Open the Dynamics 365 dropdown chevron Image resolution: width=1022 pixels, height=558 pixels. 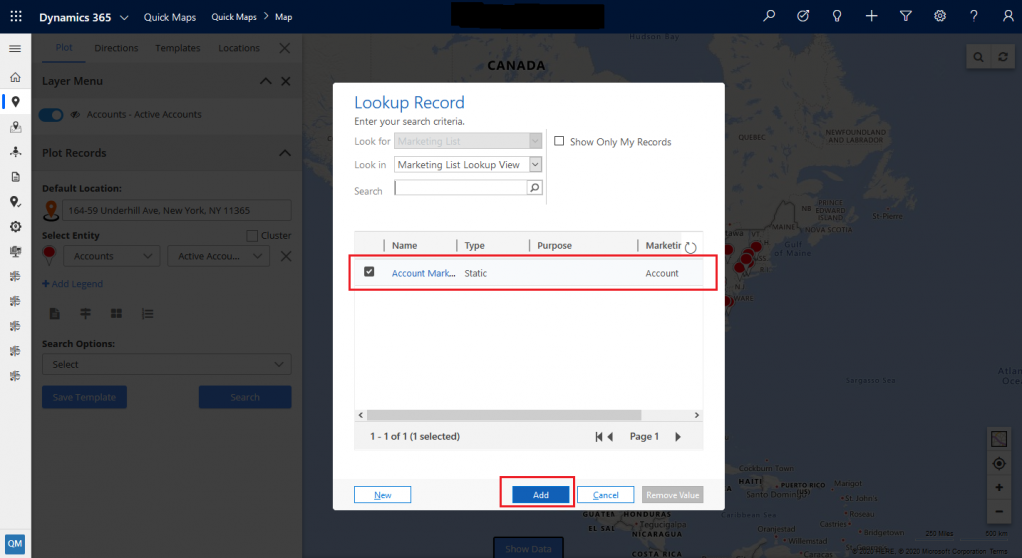pyautogui.click(x=124, y=18)
